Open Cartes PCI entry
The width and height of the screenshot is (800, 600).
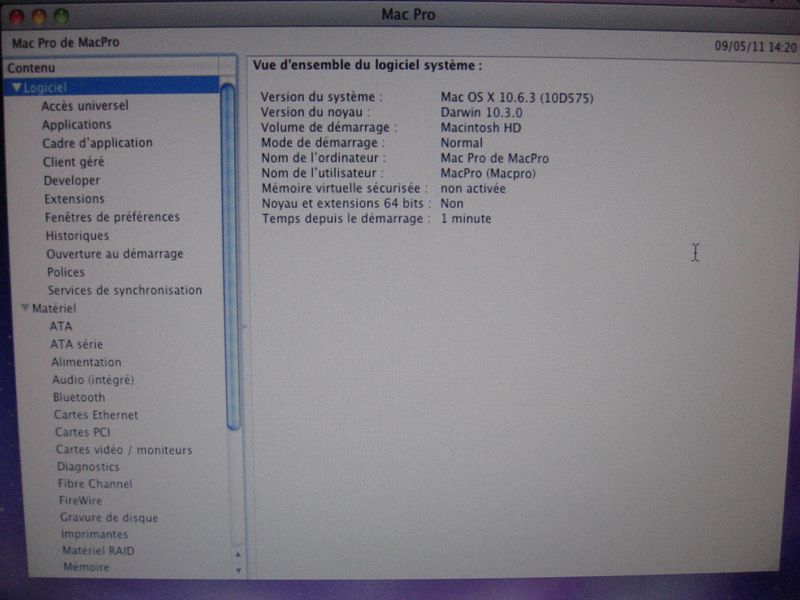(x=83, y=432)
